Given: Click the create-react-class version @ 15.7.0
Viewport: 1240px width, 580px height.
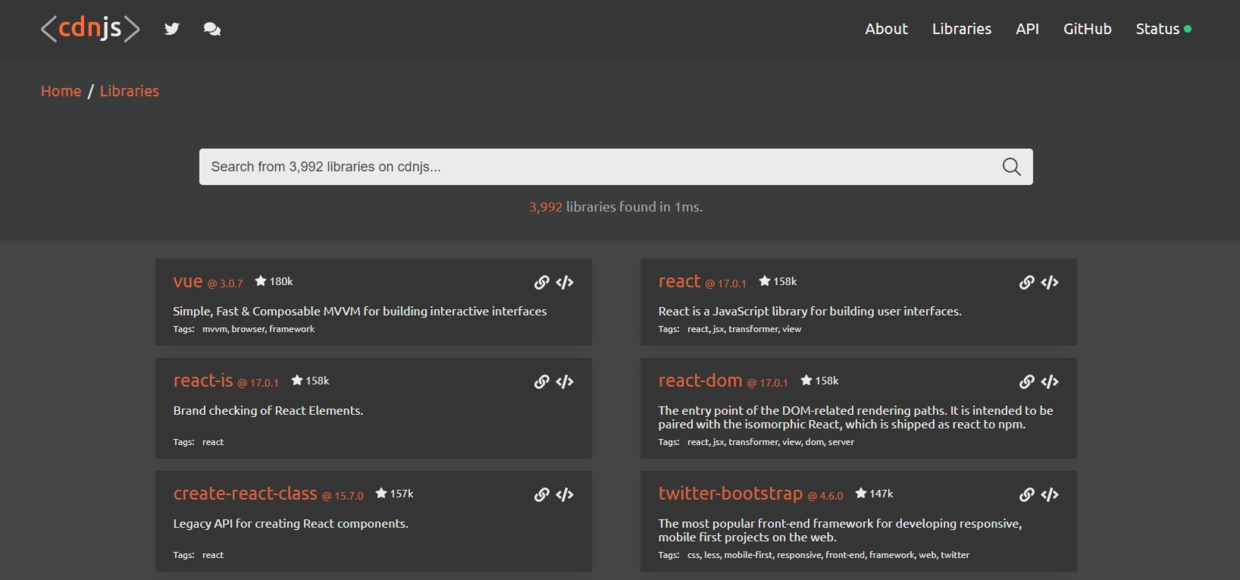Looking at the screenshot, I should [x=342, y=496].
